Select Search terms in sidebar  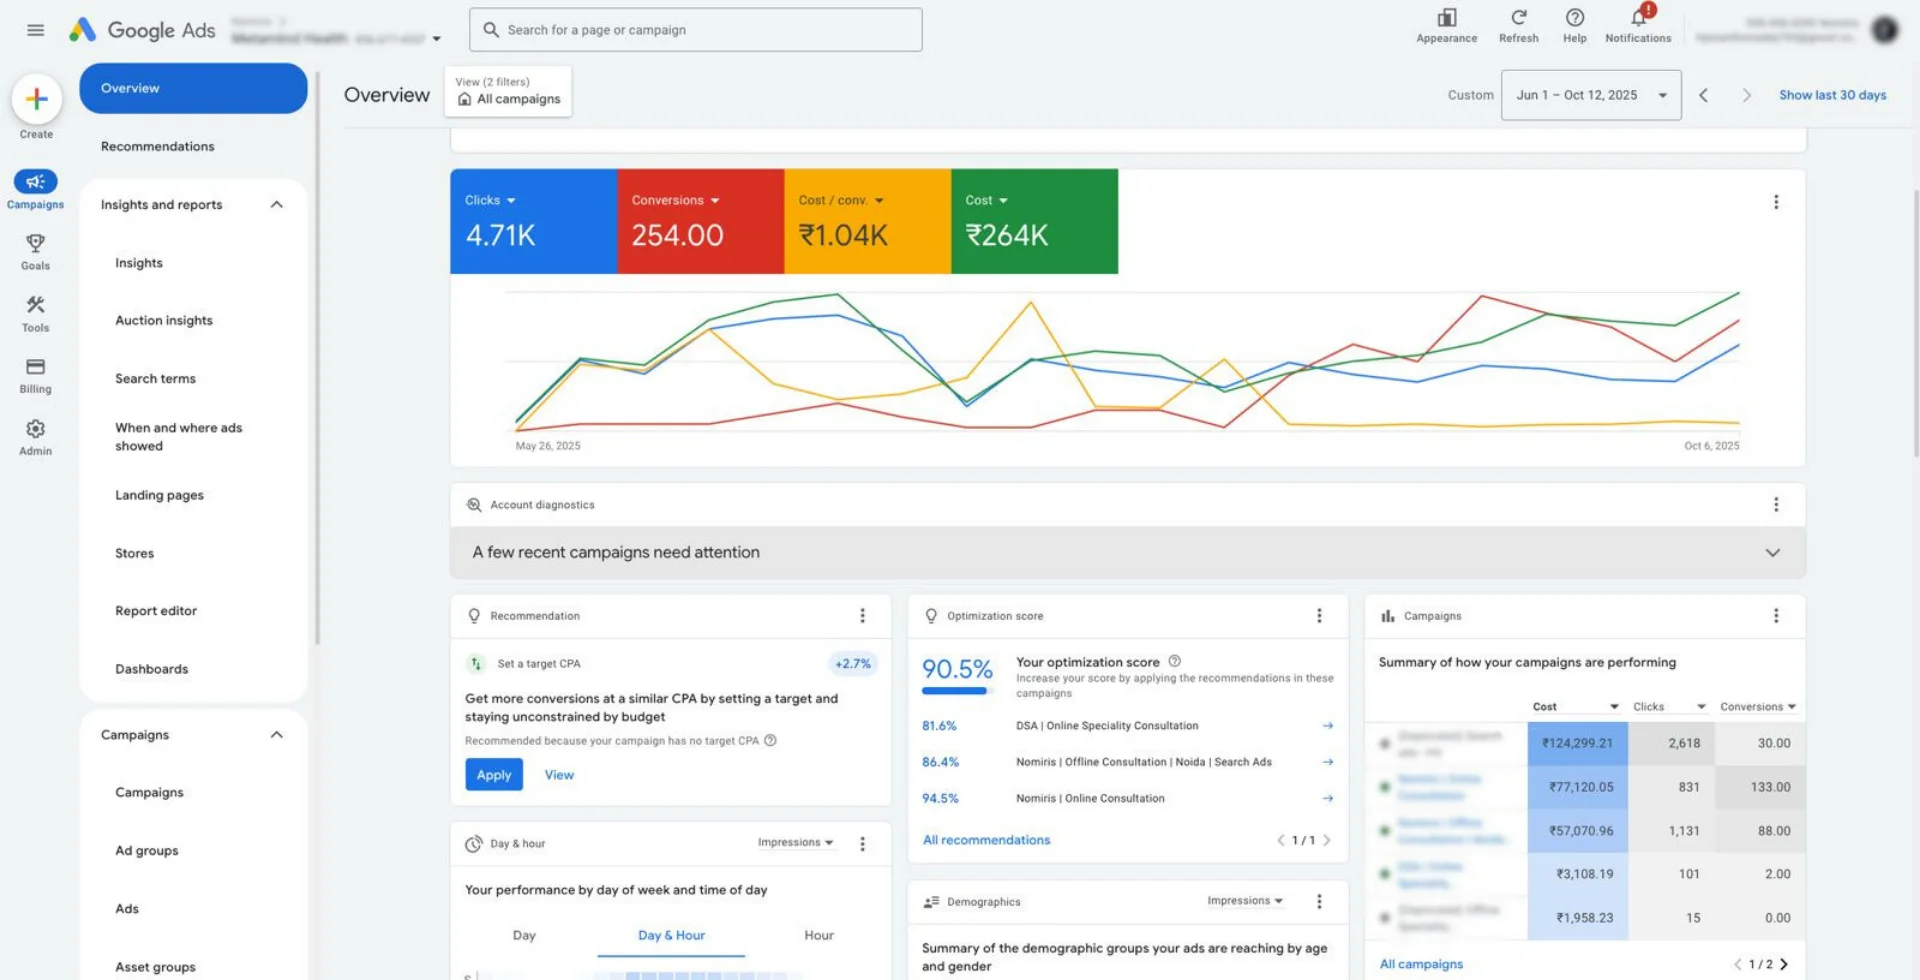coord(155,379)
